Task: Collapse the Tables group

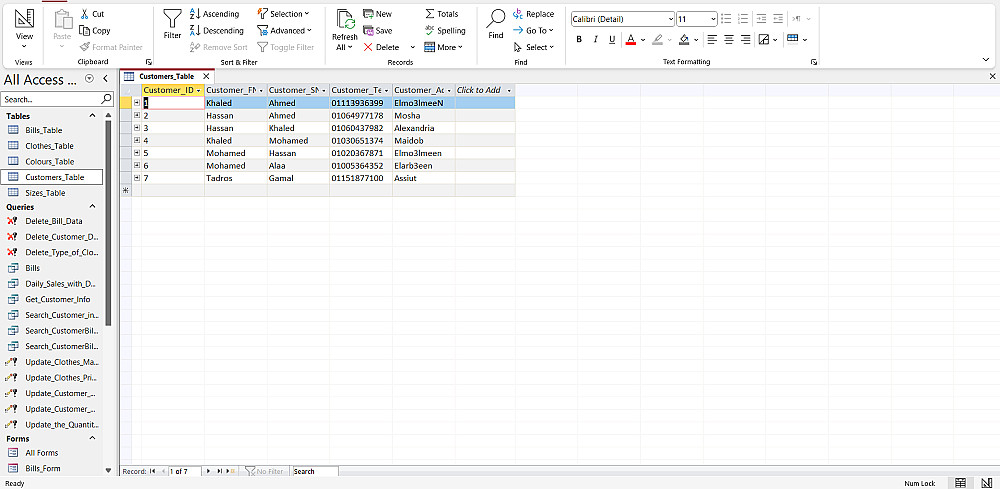Action: pyautogui.click(x=92, y=116)
